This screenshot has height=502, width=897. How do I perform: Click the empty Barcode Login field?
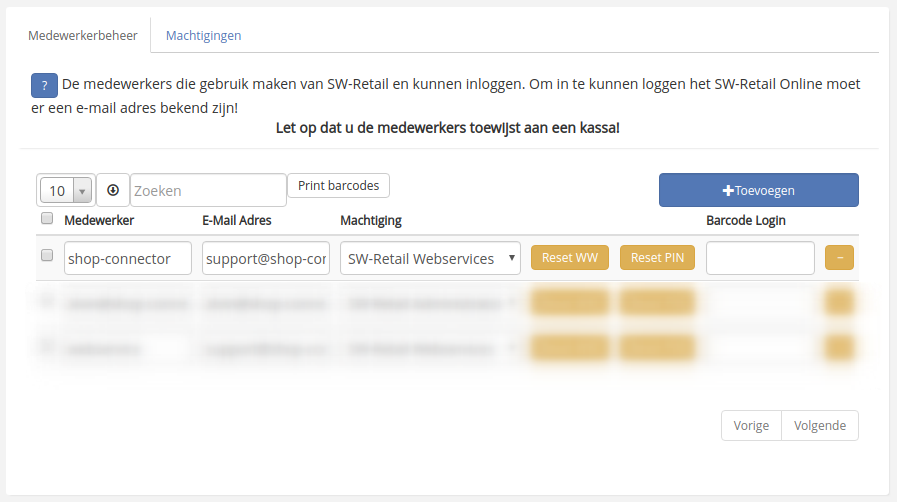pos(760,258)
